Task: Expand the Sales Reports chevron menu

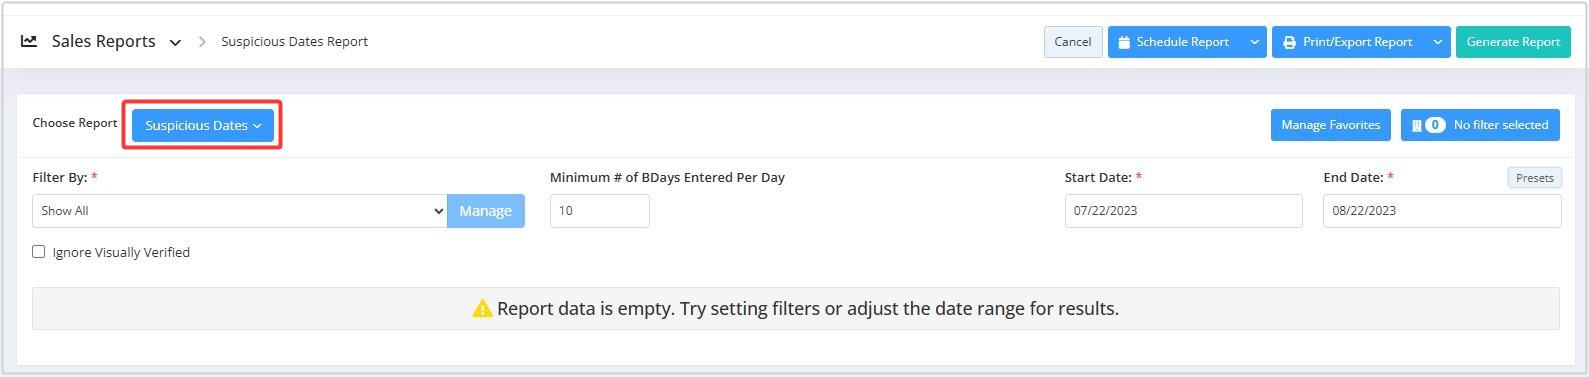Action: tap(175, 42)
